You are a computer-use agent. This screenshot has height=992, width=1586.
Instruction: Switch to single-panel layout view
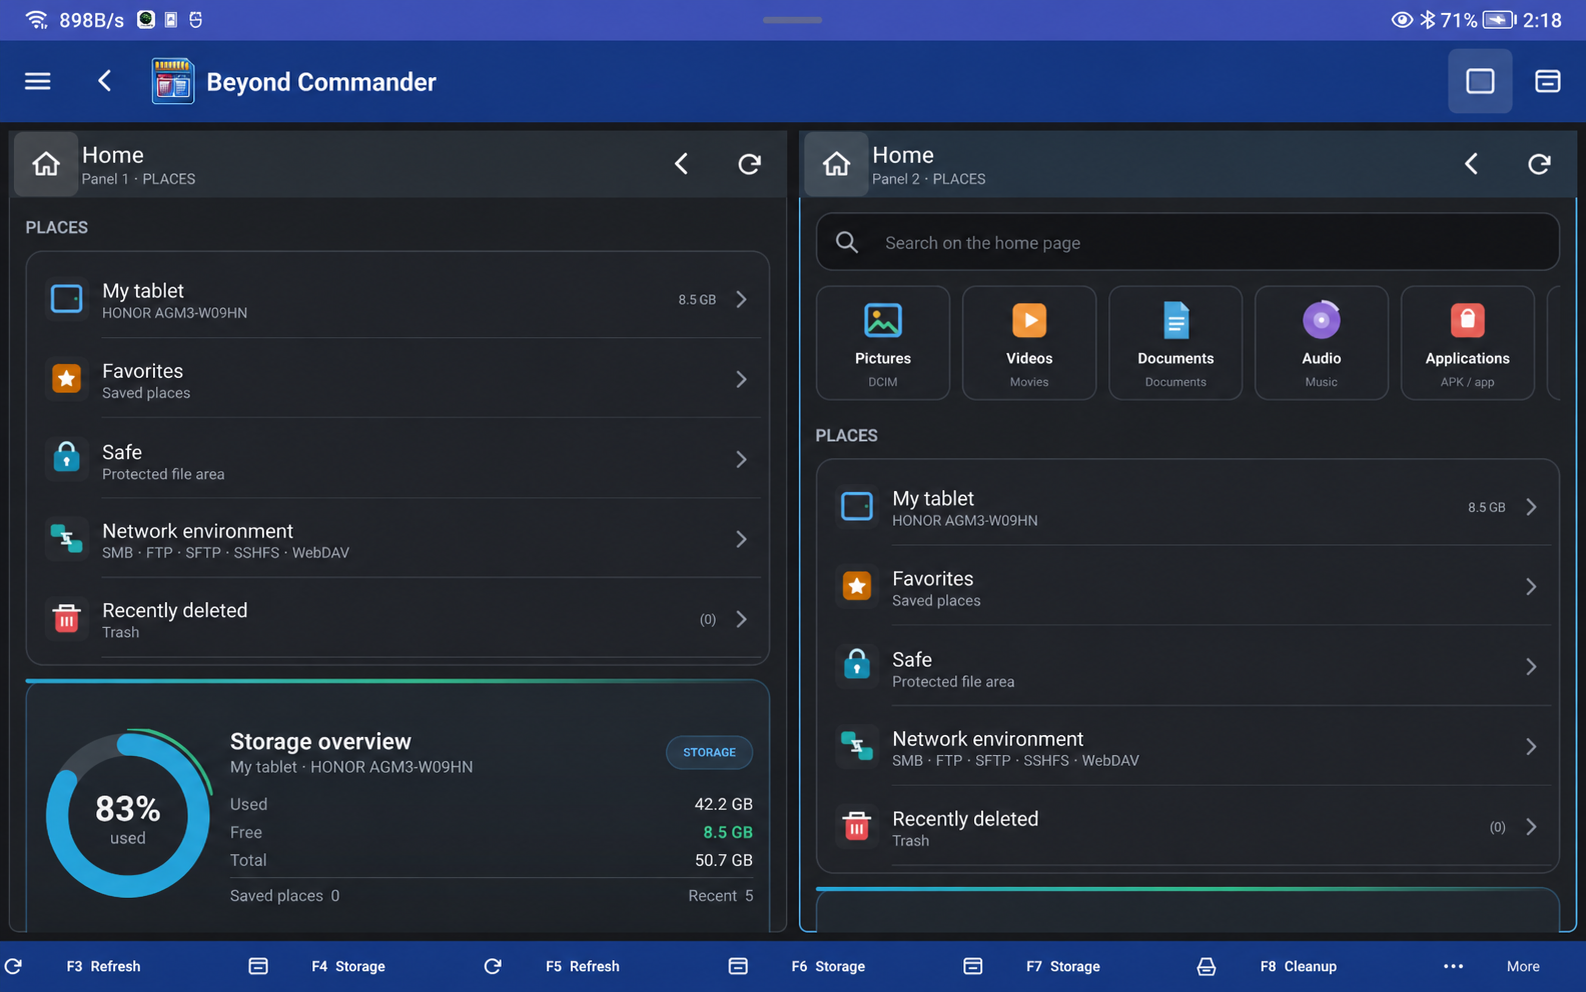(1480, 81)
